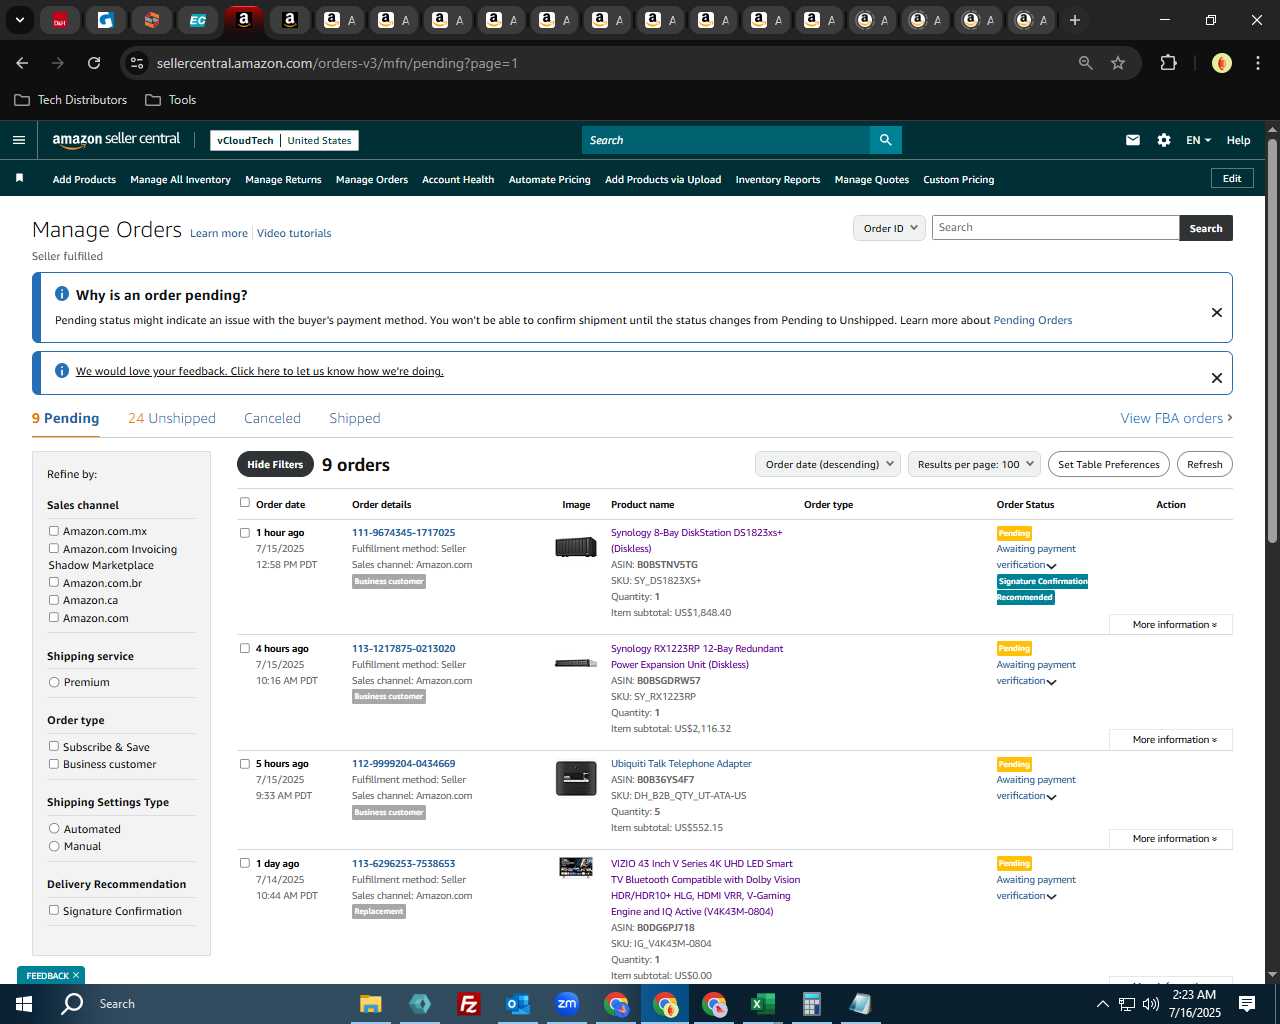Screen dimensions: 1280x1024
Task: Close the FEEDBACK tag with its X
Action: coord(76,975)
